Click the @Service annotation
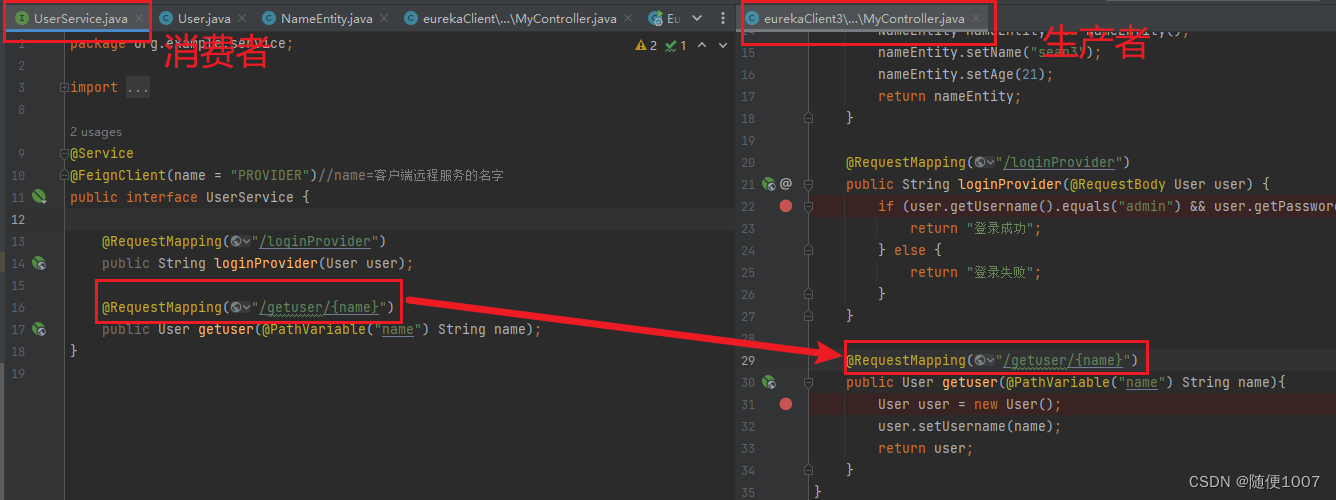This screenshot has width=1336, height=500. tap(102, 154)
